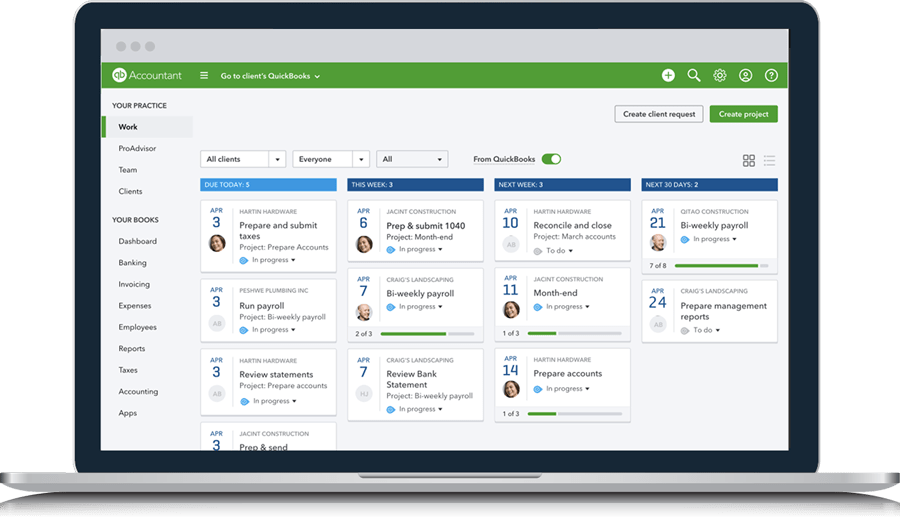Open the help question mark icon
This screenshot has height=517, width=900.
point(771,75)
